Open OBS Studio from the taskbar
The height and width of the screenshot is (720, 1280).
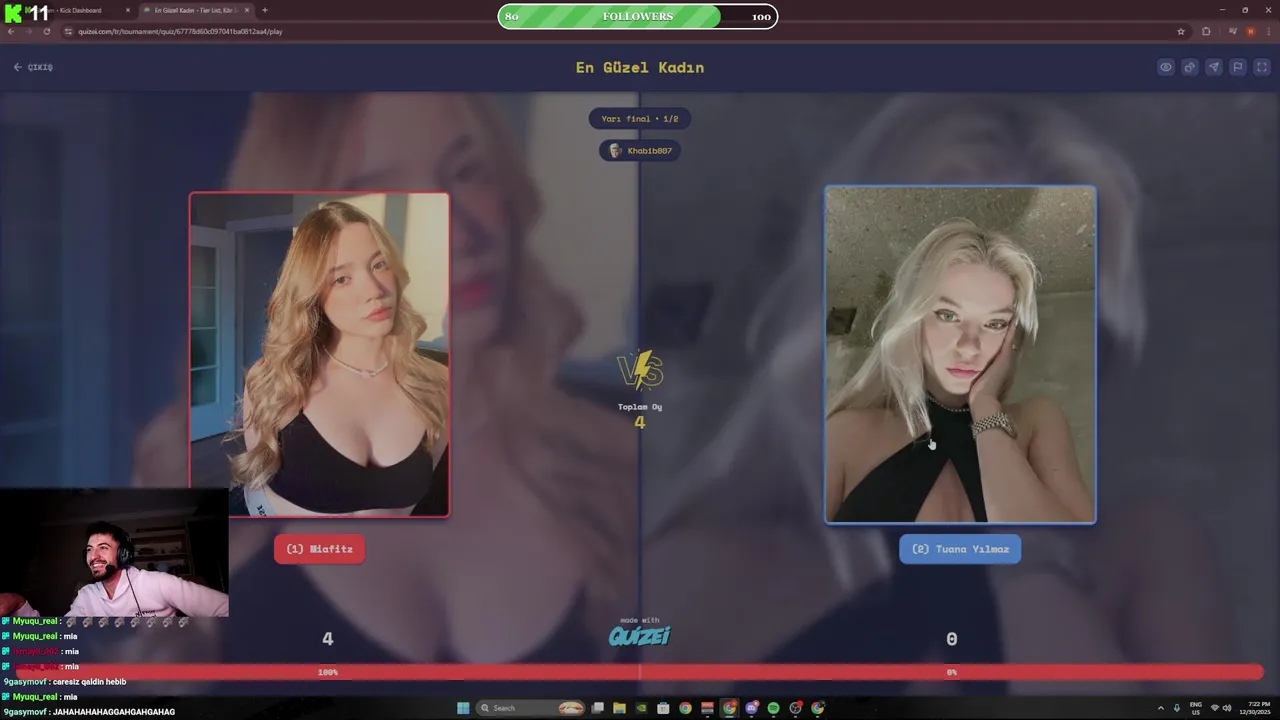(795, 708)
